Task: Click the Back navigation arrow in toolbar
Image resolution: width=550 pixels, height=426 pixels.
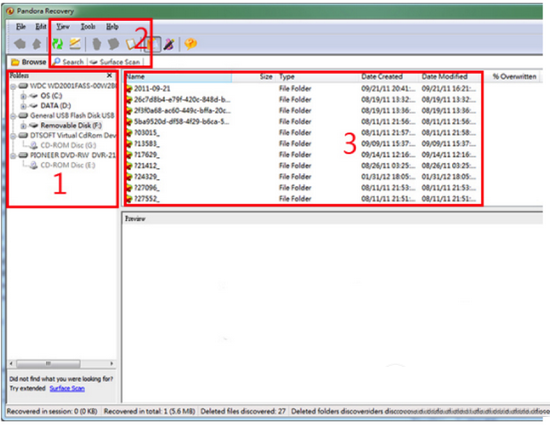Action: (x=20, y=44)
